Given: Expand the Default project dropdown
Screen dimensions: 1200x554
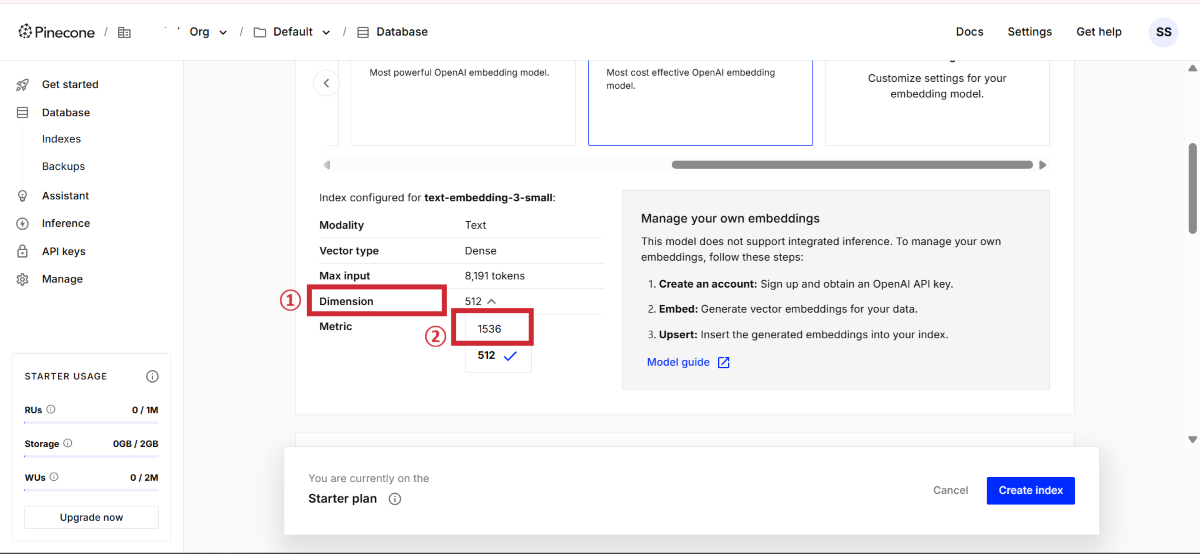Looking at the screenshot, I should point(325,32).
